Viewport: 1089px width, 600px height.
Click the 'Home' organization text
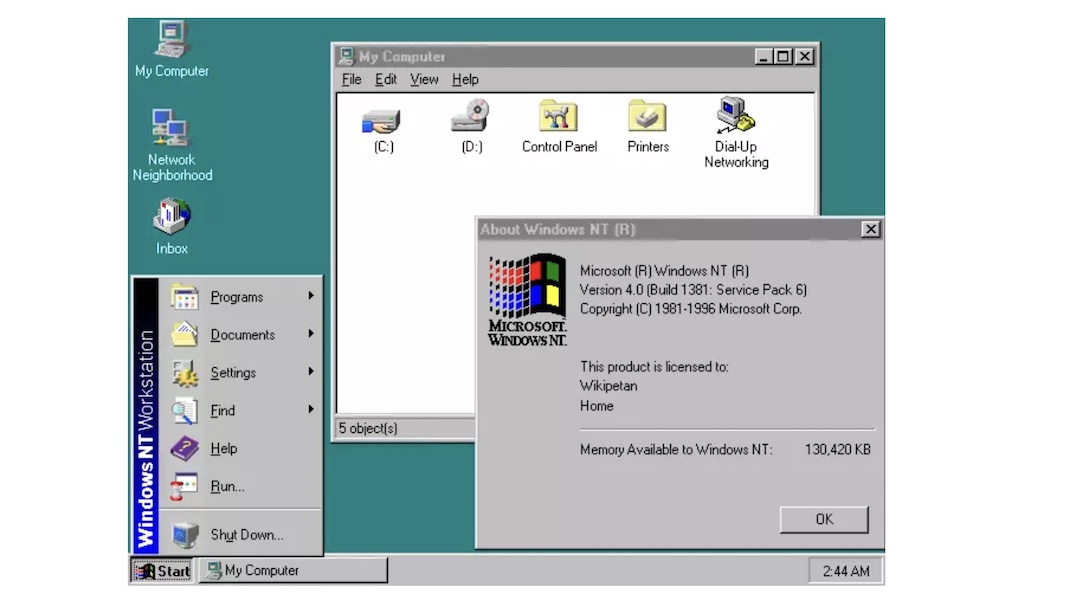point(597,406)
